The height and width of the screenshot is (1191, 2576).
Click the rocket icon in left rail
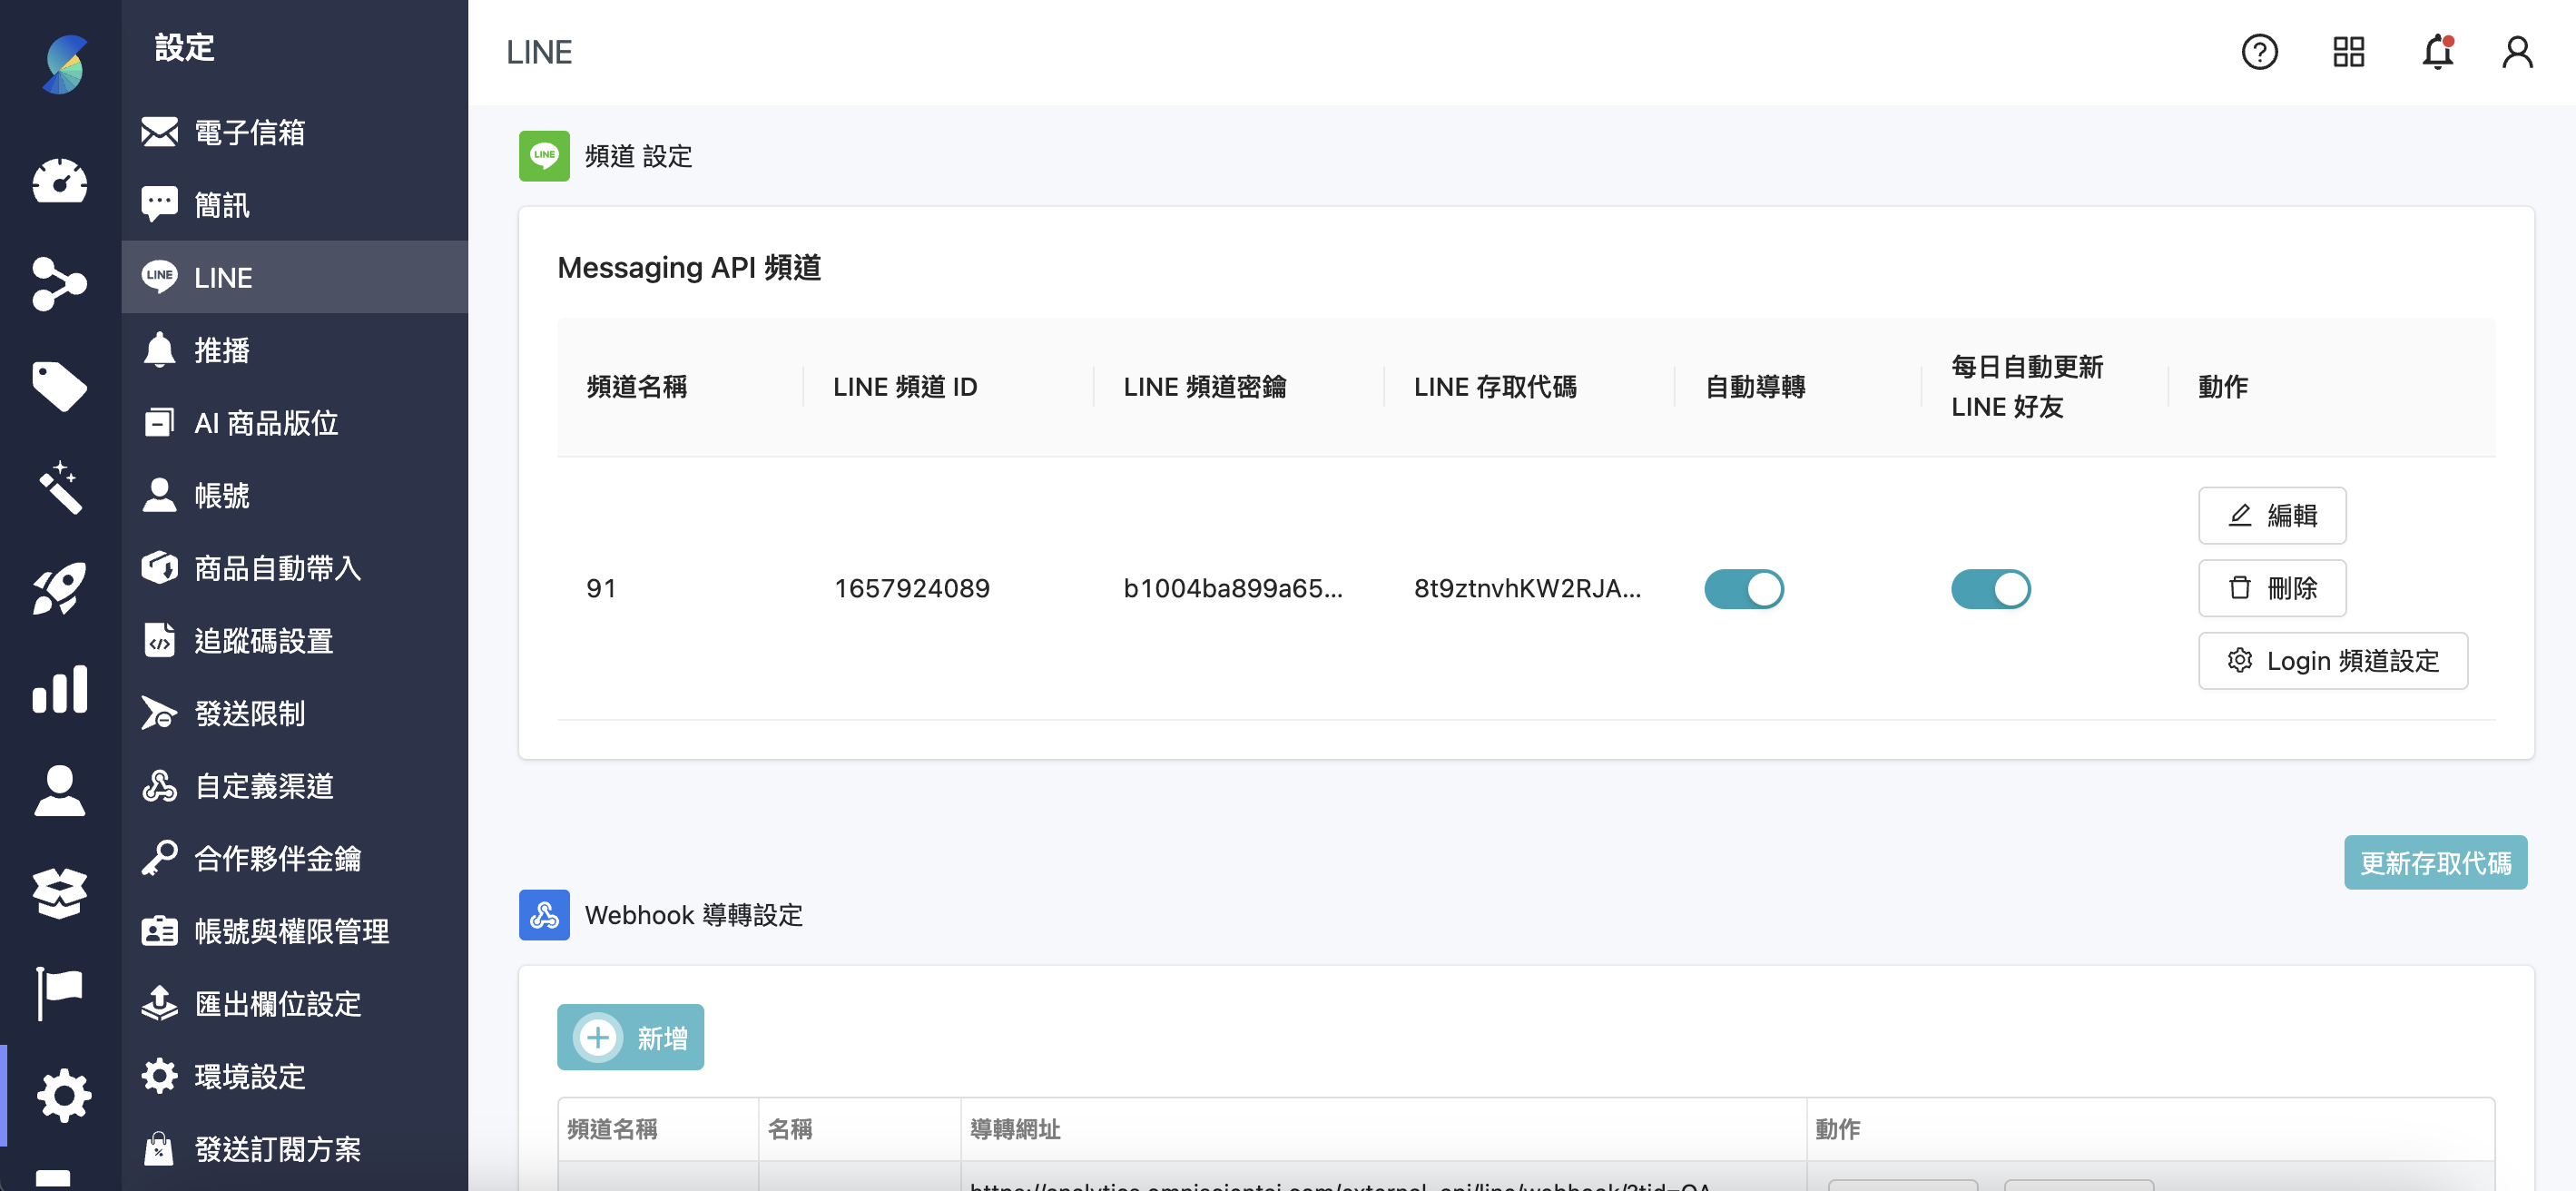(x=59, y=588)
